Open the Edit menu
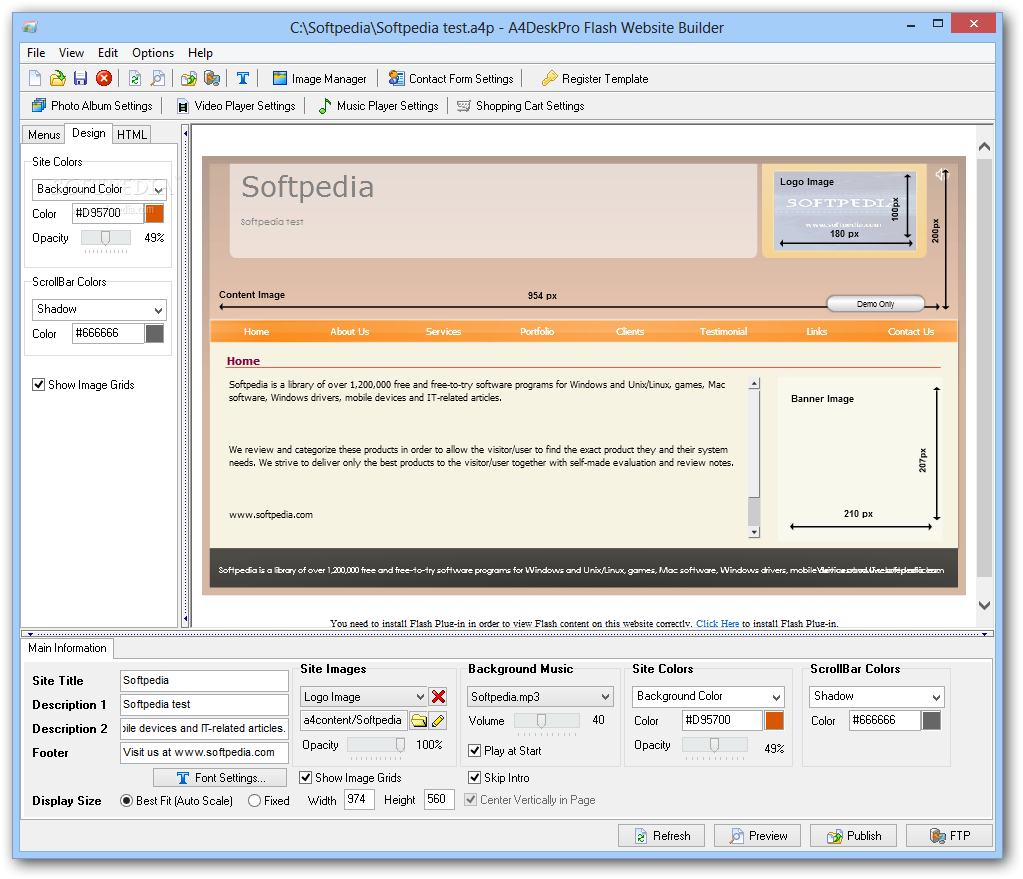 108,53
